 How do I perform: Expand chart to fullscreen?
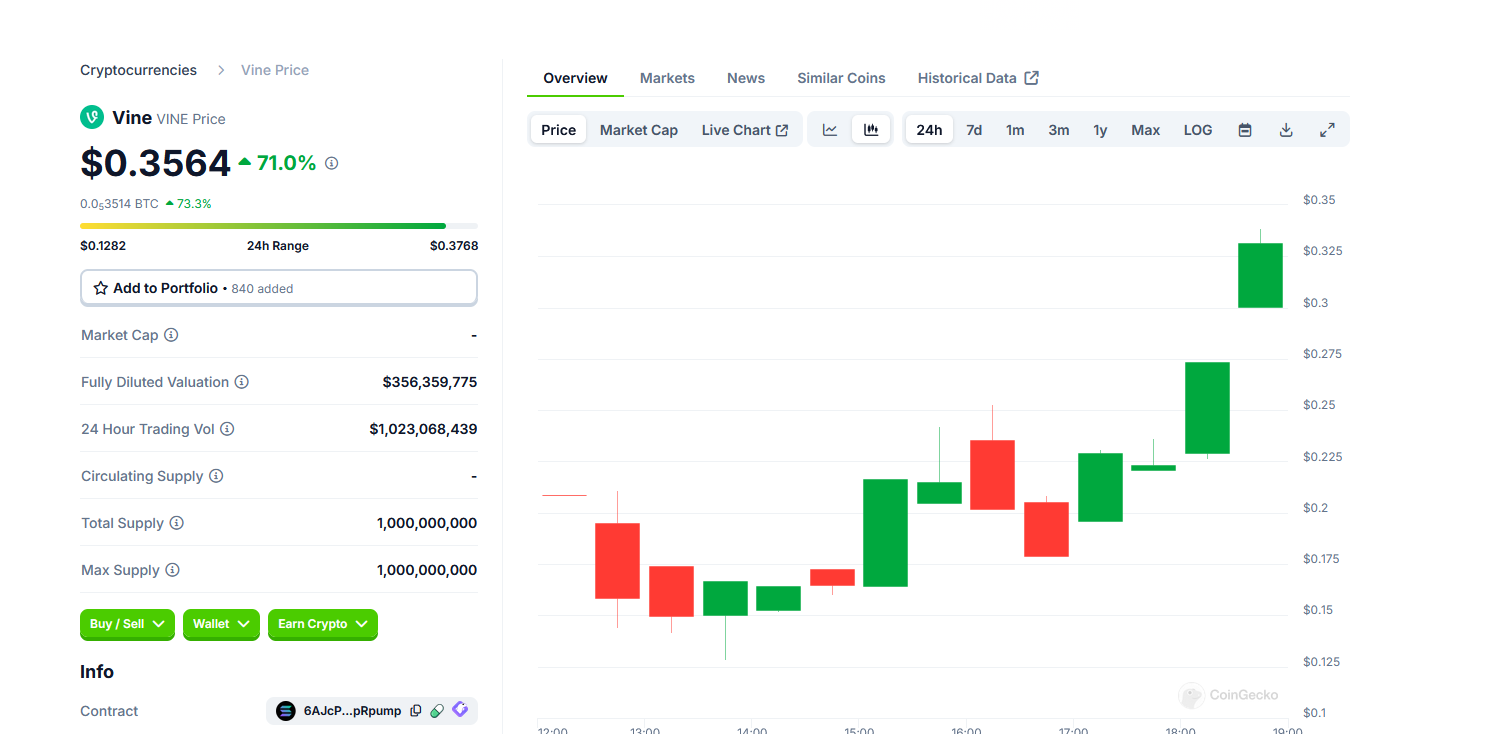[x=1327, y=130]
